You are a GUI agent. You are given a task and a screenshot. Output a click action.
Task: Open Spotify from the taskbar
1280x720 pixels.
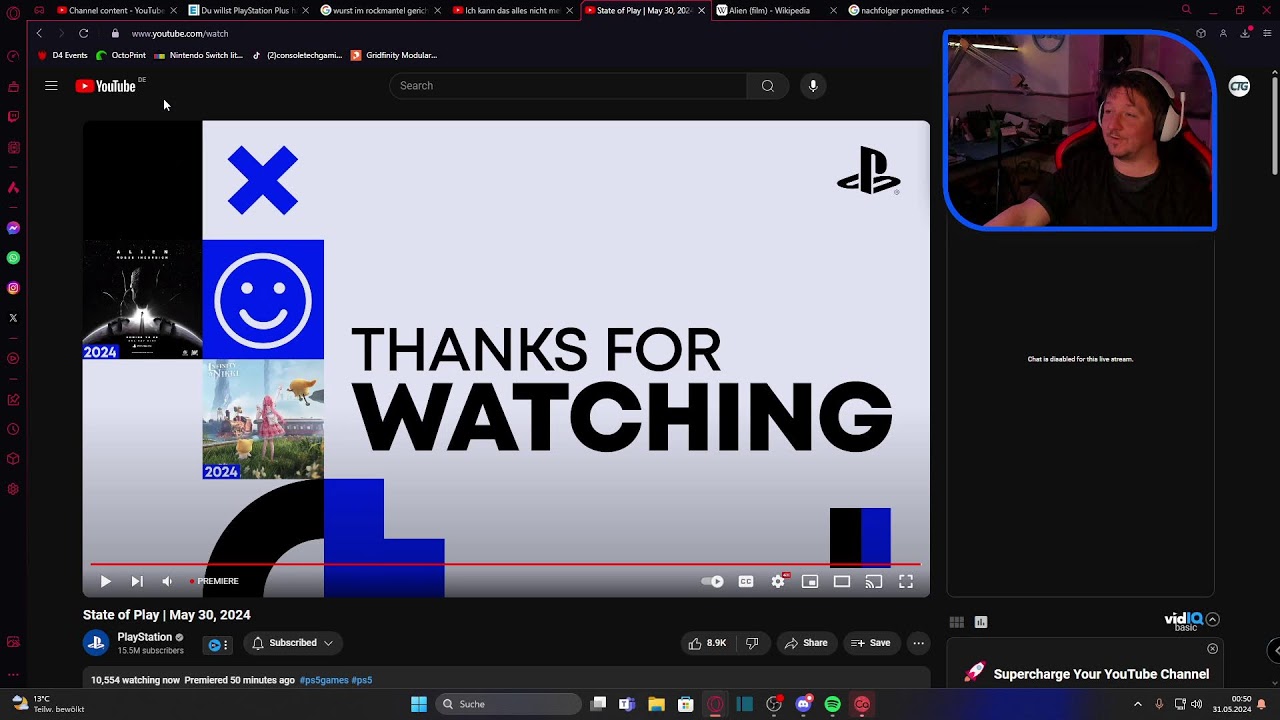[x=832, y=704]
